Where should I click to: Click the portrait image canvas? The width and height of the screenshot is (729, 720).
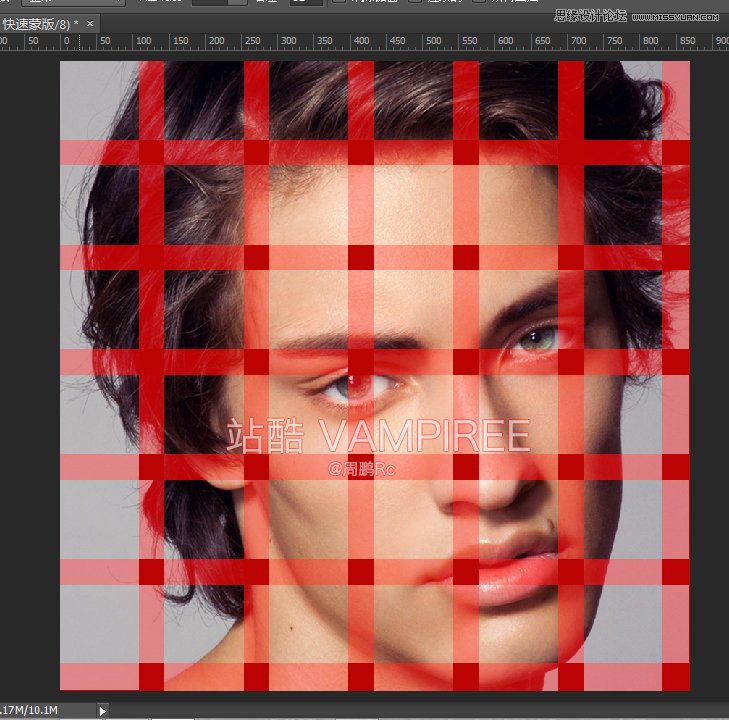(x=375, y=376)
